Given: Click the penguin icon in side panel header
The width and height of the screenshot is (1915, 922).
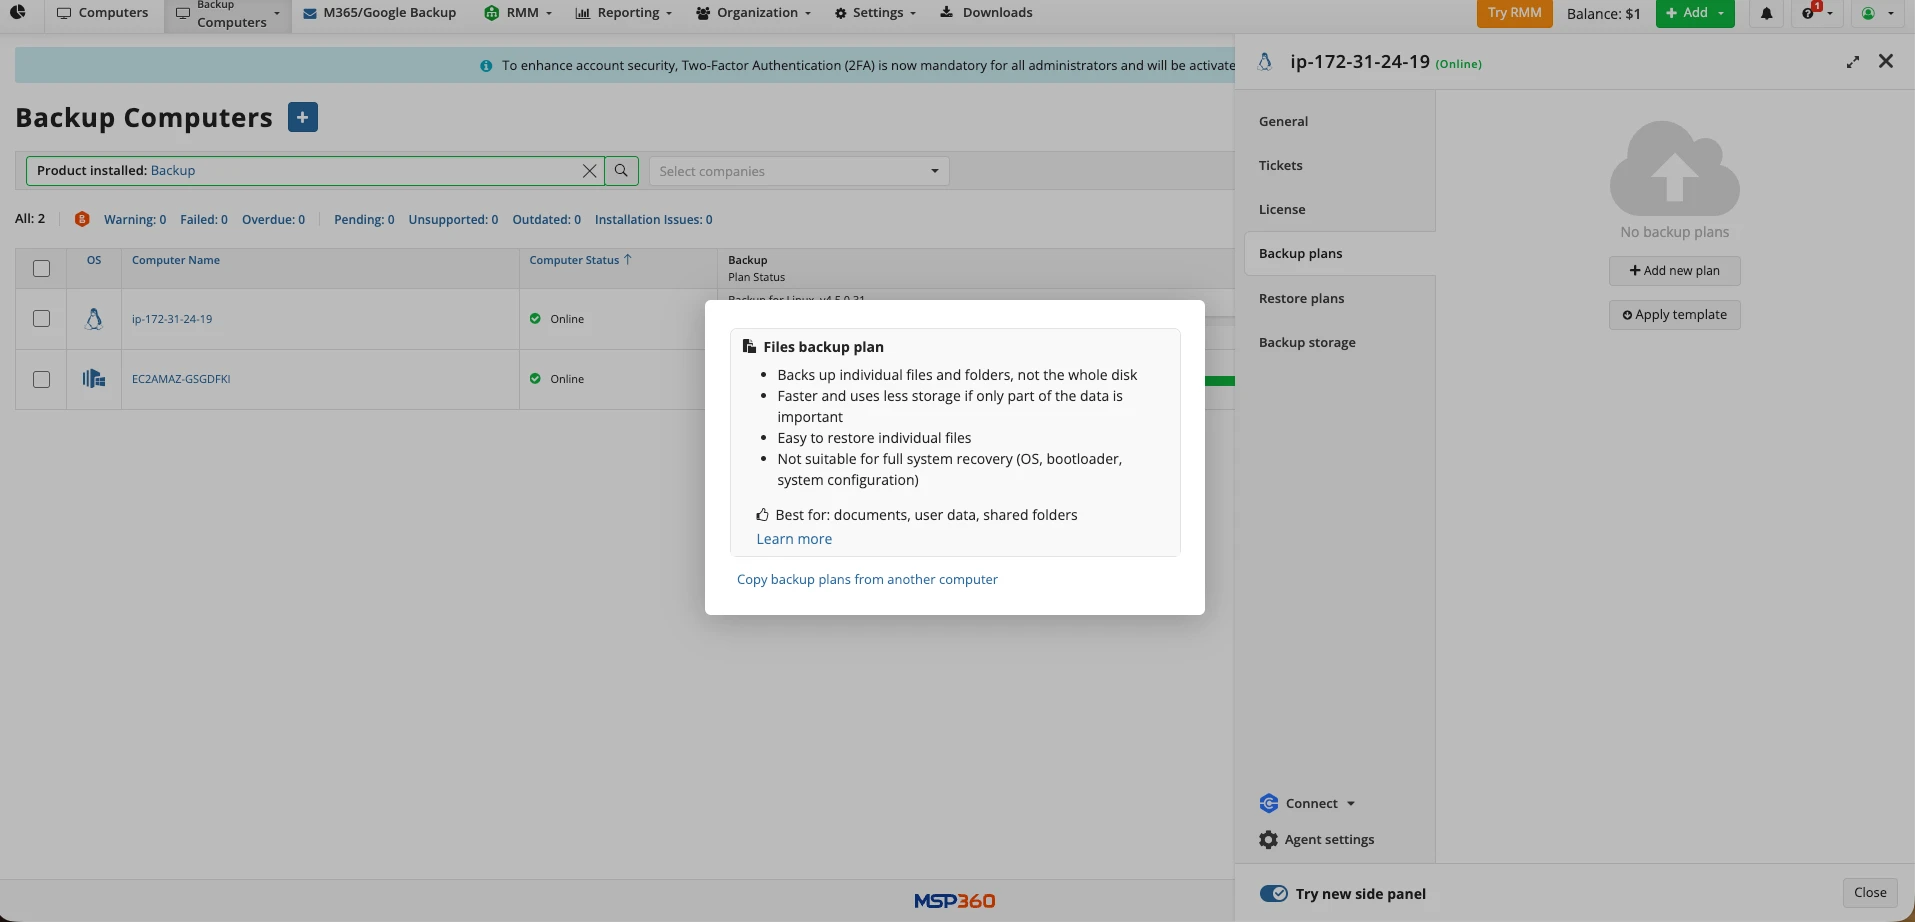Looking at the screenshot, I should [1265, 62].
